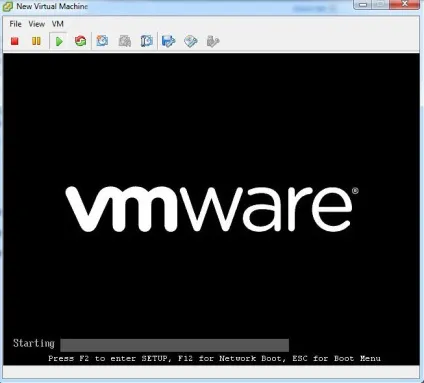424x383 pixels.
Task: Open the snapshot manager icon
Action: coord(146,41)
